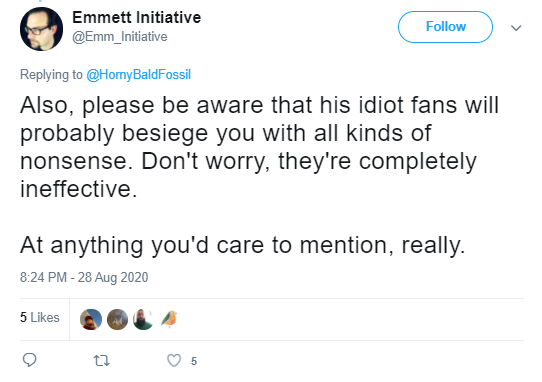Open the liker avatar with the red hat

point(91,319)
